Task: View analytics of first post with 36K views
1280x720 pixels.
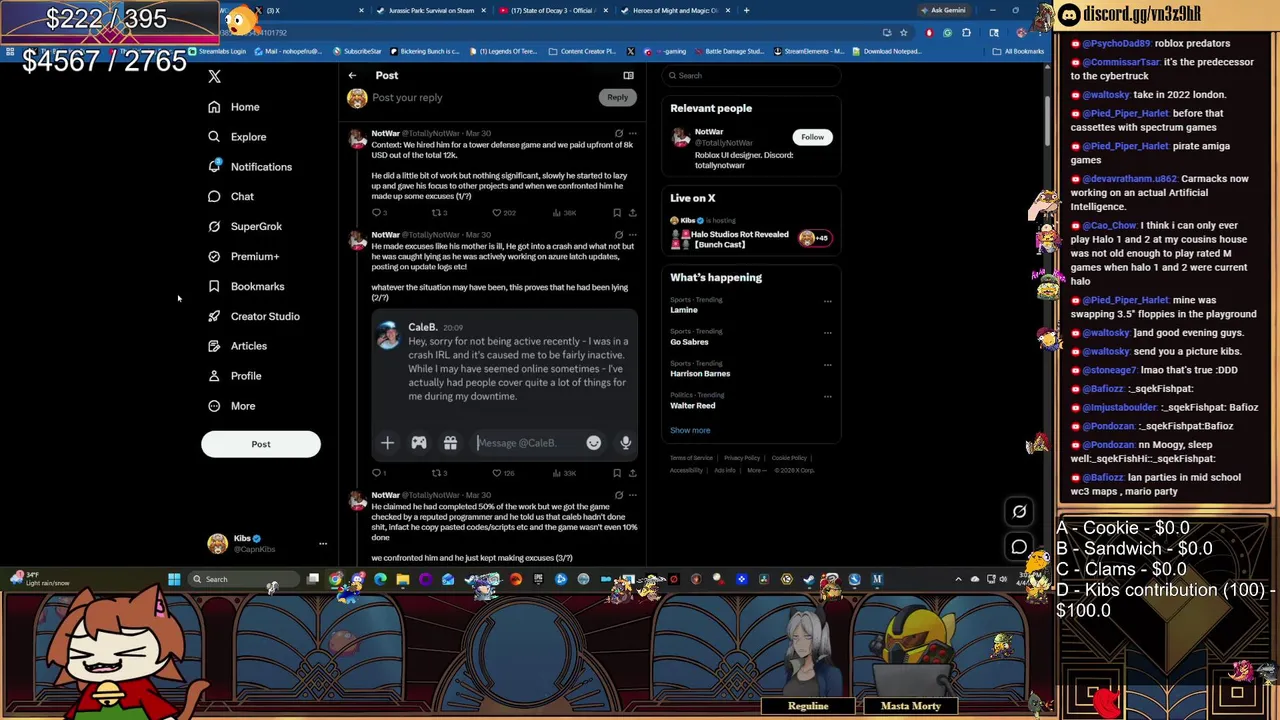Action: (x=564, y=213)
